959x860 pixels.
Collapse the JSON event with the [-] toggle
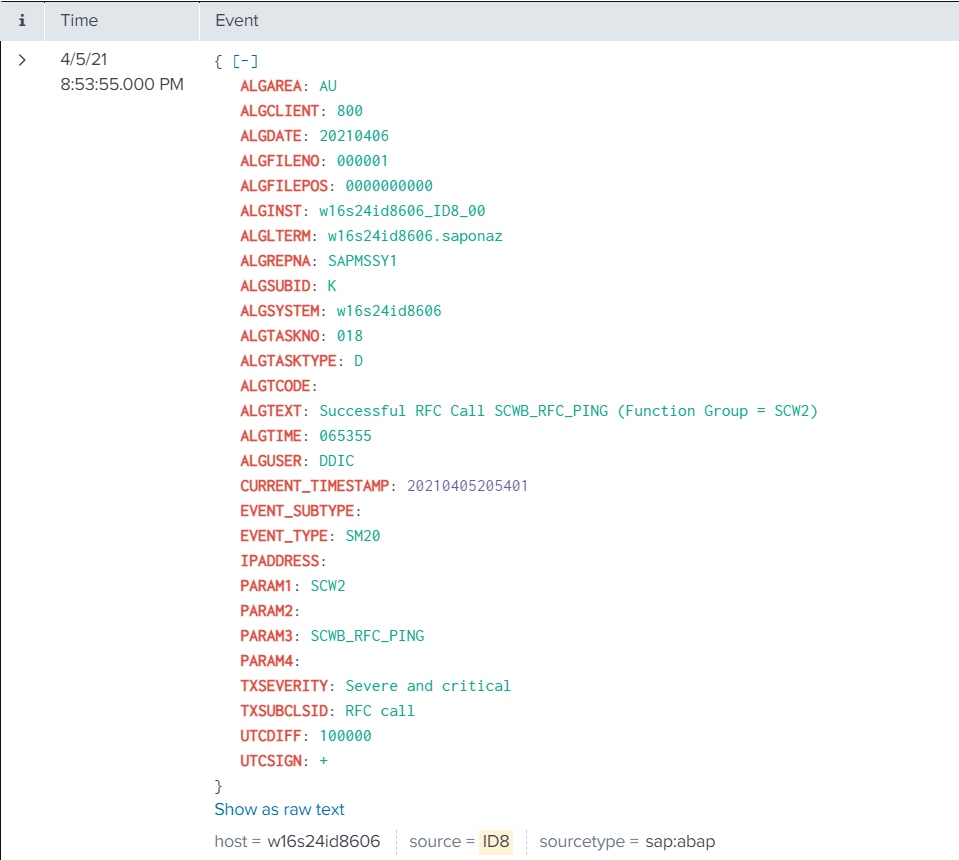(x=245, y=61)
